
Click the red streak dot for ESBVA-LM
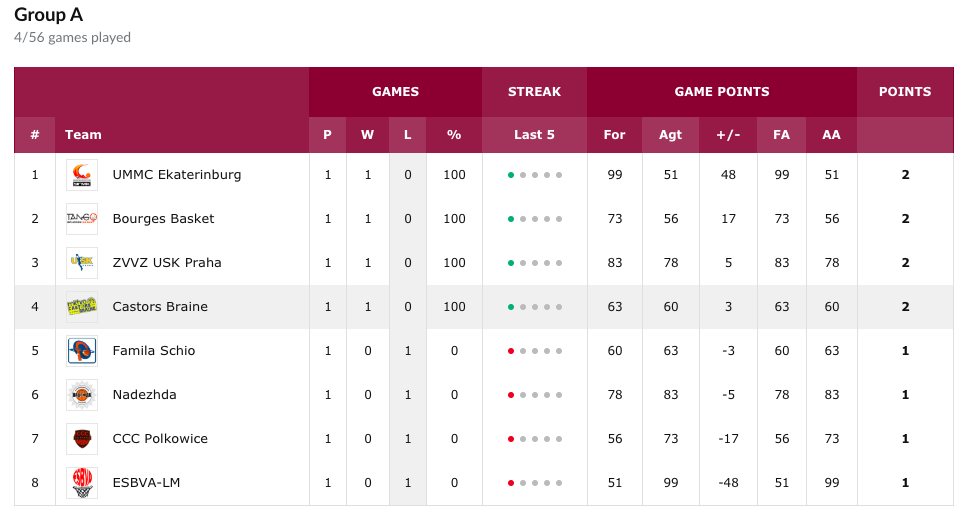point(511,483)
